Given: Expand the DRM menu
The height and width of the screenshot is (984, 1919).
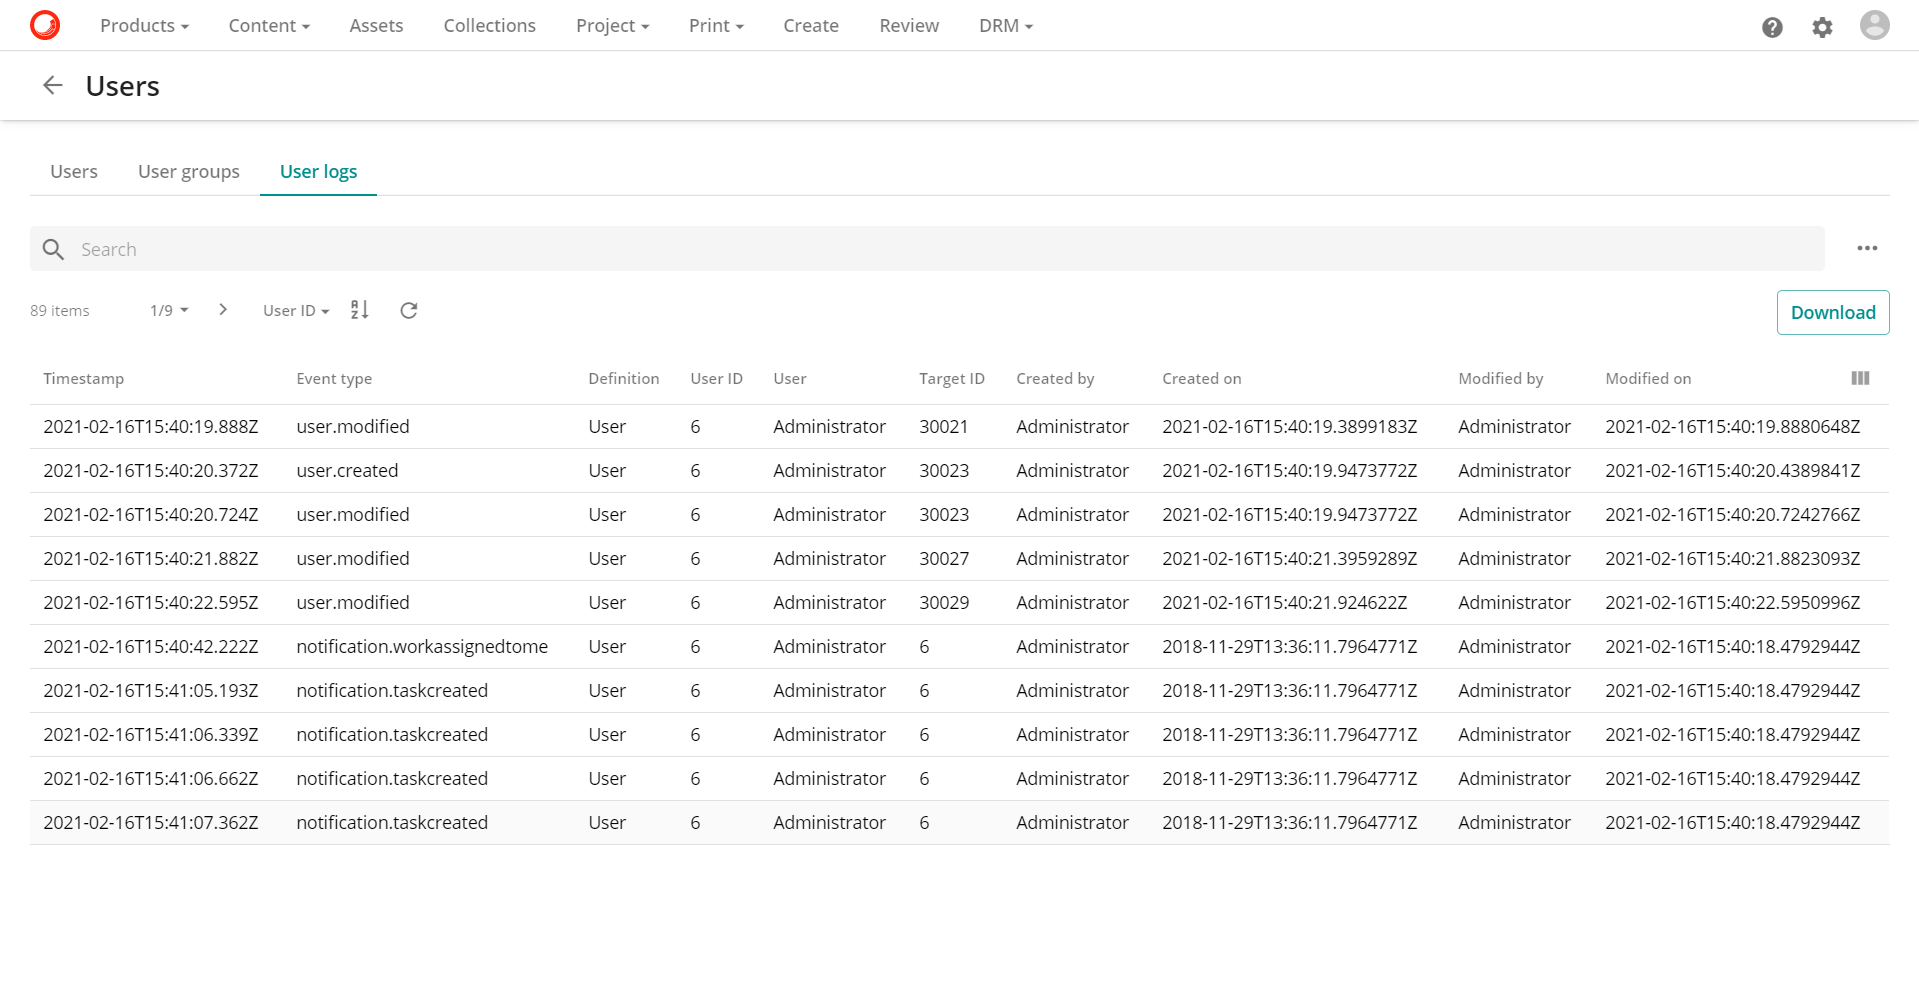Looking at the screenshot, I should pos(1005,25).
